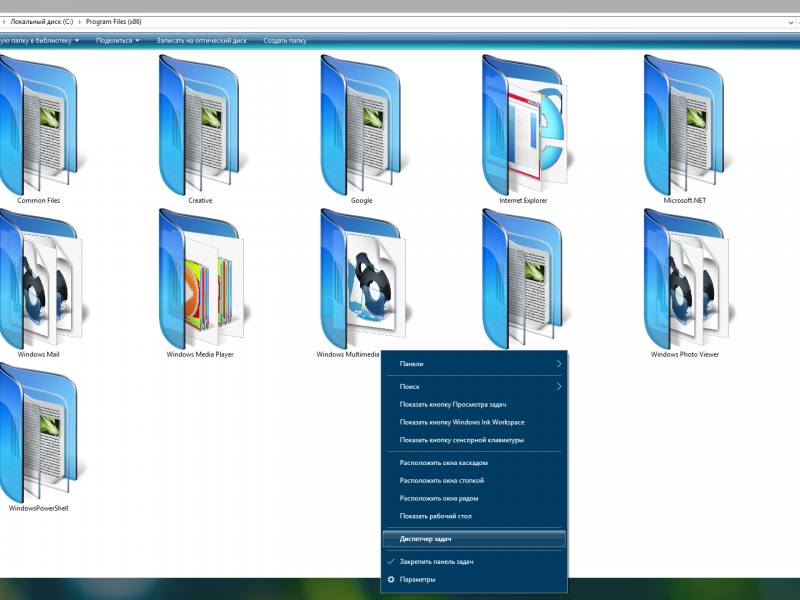Click the WindowsPowerShell name label
The width and height of the screenshot is (800, 600).
(x=38, y=509)
